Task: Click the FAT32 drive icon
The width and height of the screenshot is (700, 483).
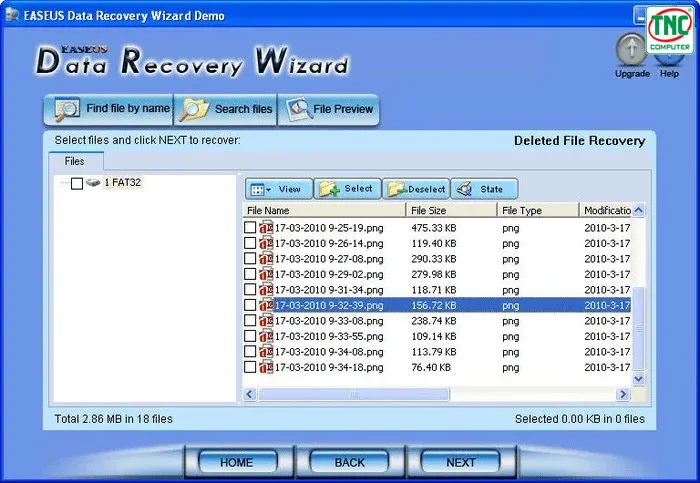Action: pyautogui.click(x=93, y=182)
